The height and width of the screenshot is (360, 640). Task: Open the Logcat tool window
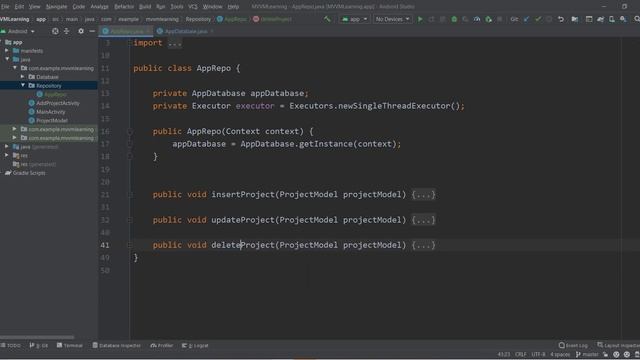[x=195, y=345]
